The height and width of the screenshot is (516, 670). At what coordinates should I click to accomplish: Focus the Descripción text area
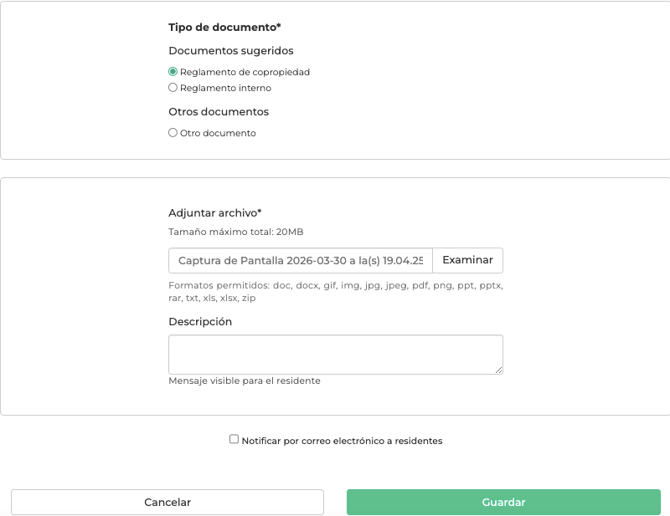tap(335, 355)
